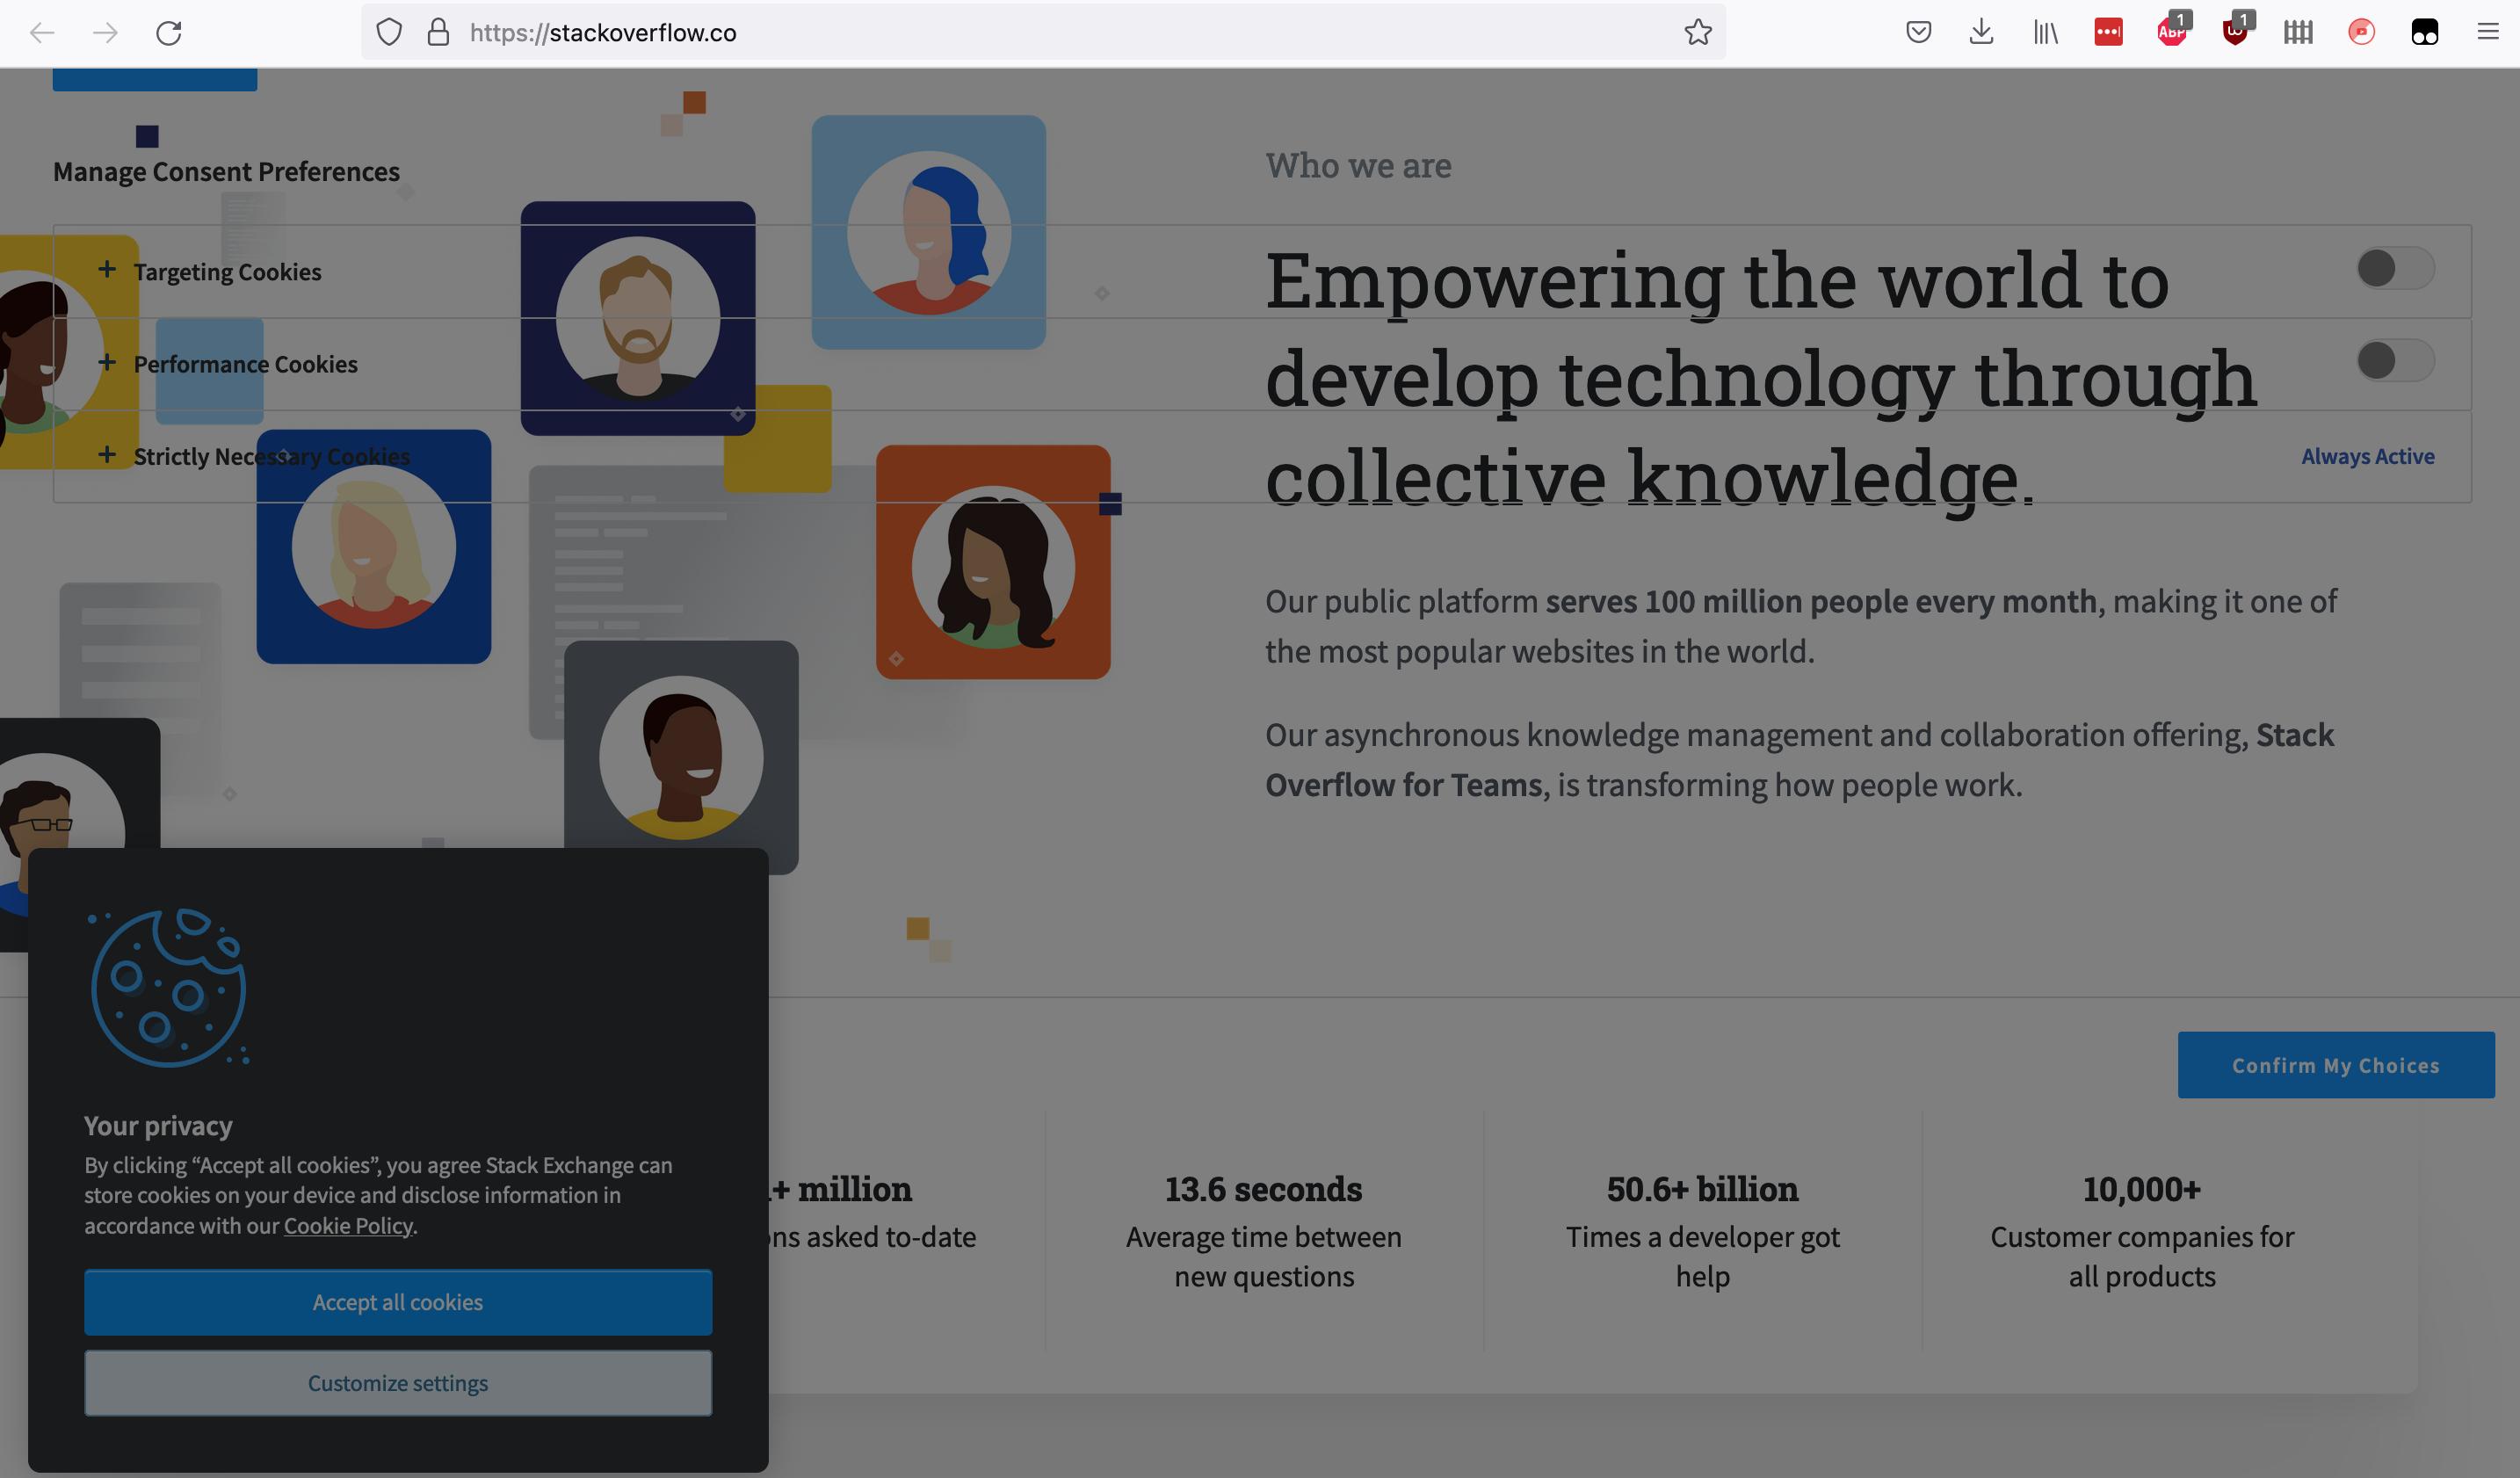This screenshot has width=2520, height=1478.
Task: Click the dark avatar icon far right toolbar
Action: 2425,30
